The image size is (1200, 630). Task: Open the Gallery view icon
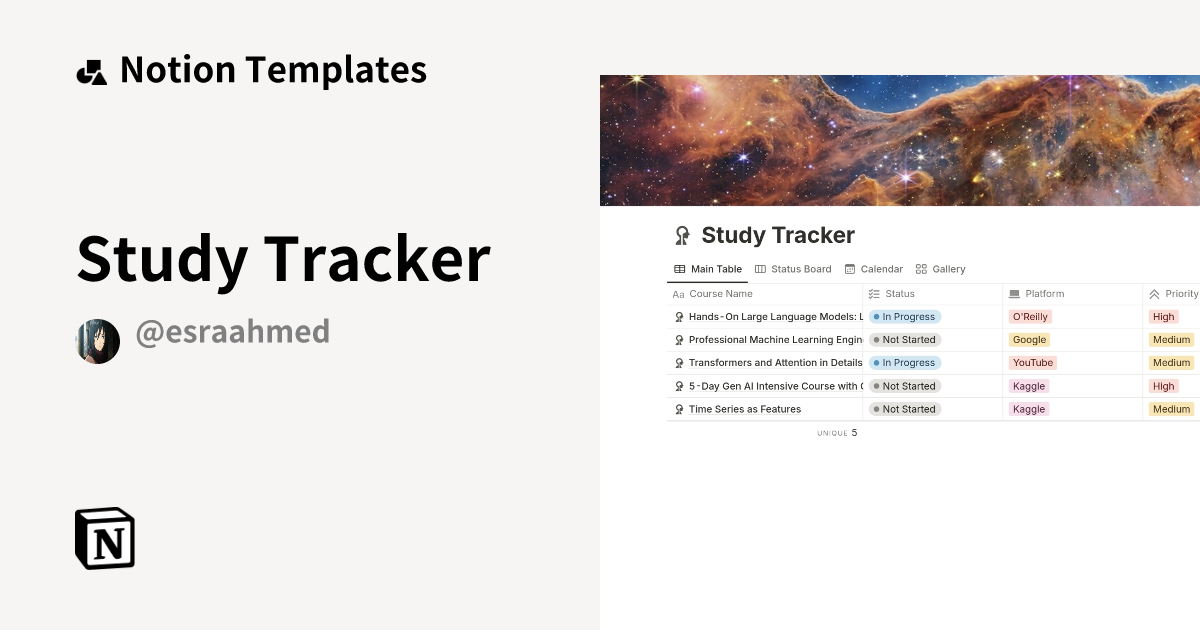click(x=919, y=269)
